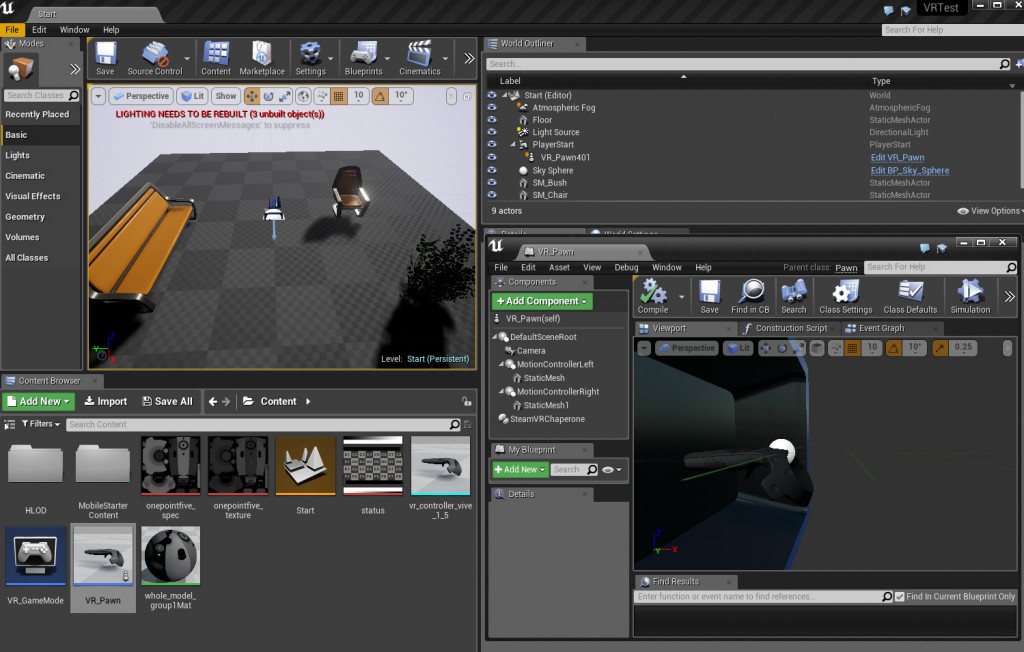Click the Content Browser lock icon
This screenshot has width=1024, height=652.
(x=466, y=402)
